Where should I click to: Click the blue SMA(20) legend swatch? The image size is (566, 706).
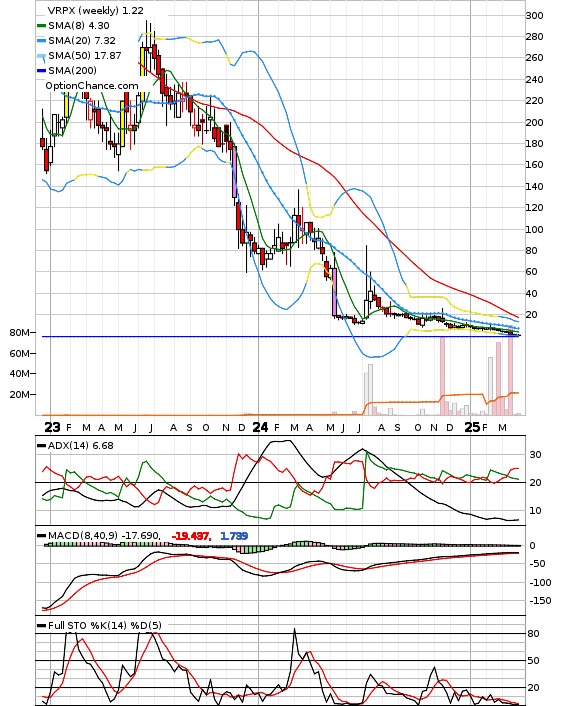click(x=42, y=41)
